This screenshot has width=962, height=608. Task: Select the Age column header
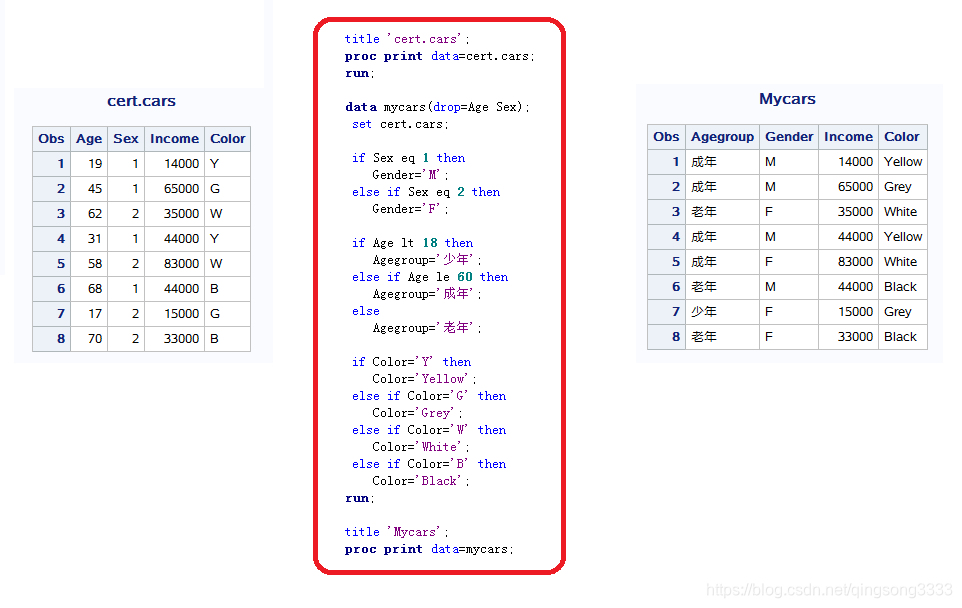[89, 138]
